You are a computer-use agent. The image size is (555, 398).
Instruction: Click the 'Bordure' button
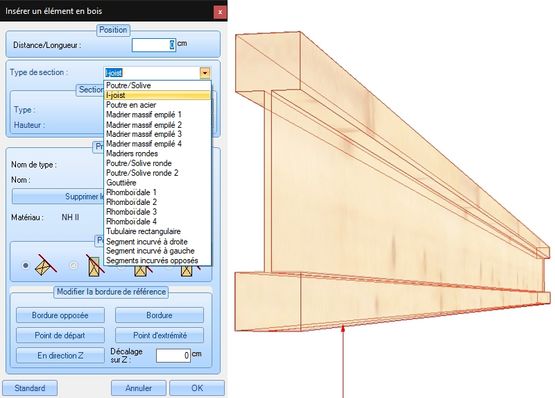(x=159, y=315)
